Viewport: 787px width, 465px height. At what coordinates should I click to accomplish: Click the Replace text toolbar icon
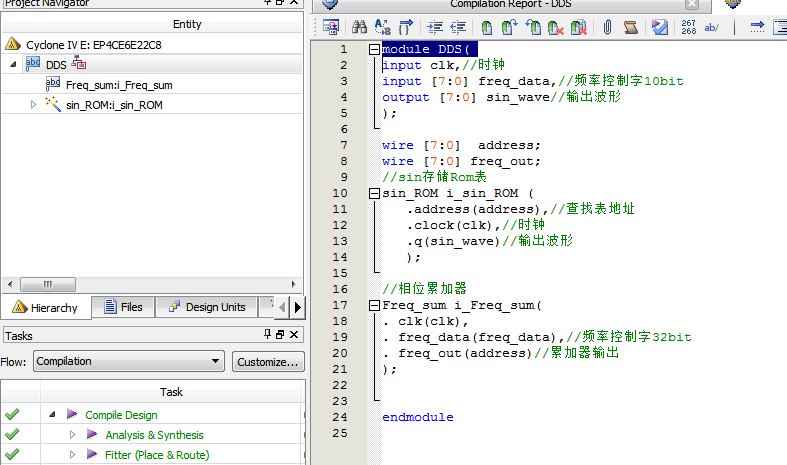pos(383,27)
